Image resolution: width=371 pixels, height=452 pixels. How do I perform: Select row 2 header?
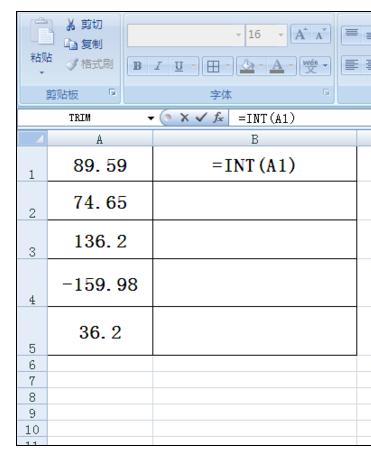(x=32, y=201)
